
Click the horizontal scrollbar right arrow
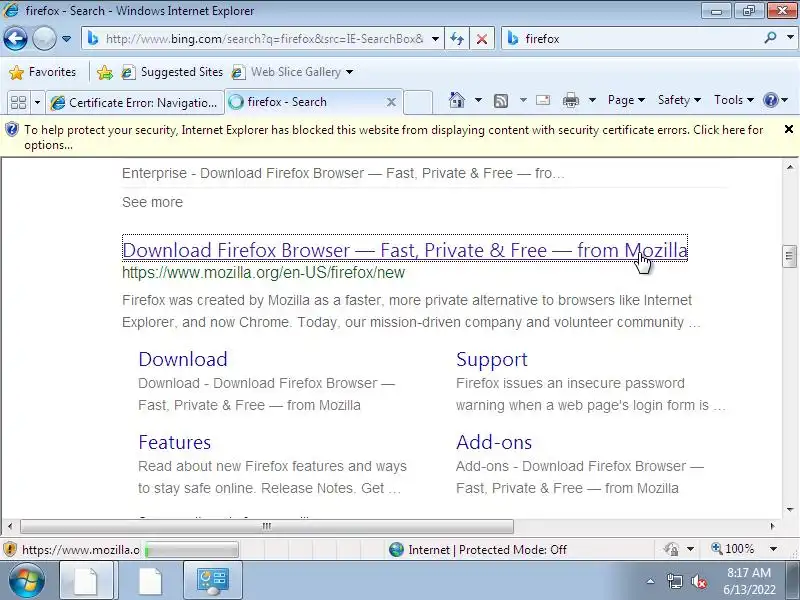point(772,526)
